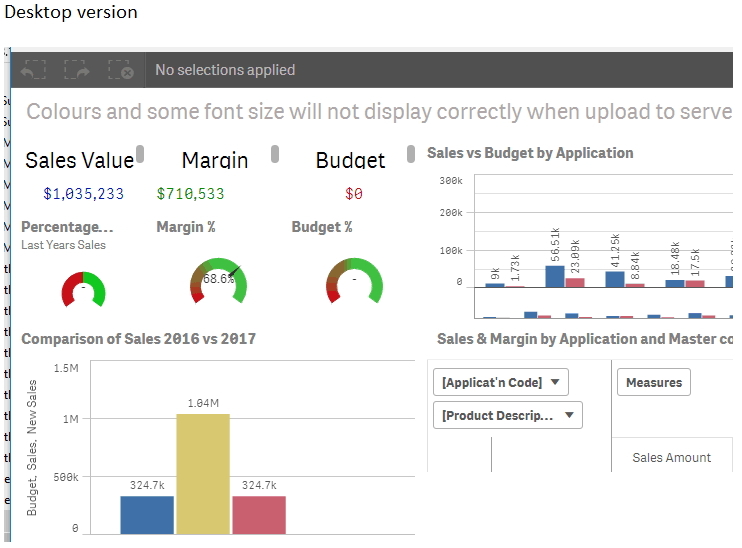
Task: Click the scroll handle beside Sales Value
Action: [140, 154]
